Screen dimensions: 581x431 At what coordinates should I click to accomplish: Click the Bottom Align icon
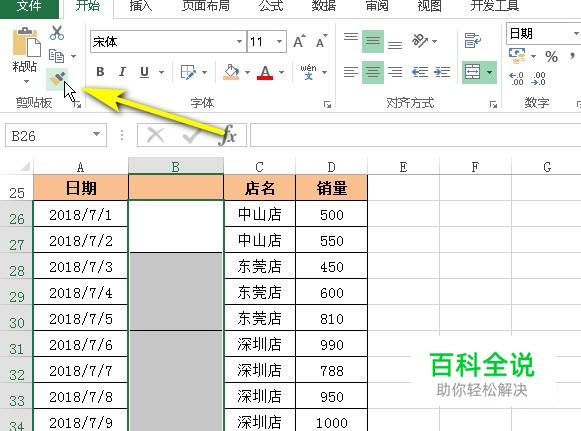(x=395, y=45)
